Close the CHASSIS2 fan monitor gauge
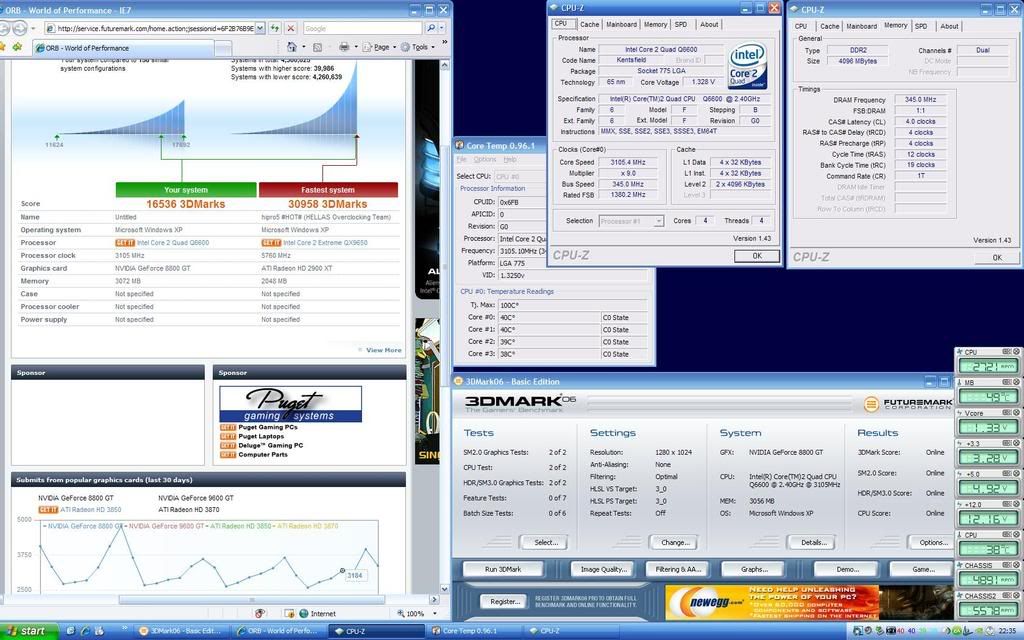This screenshot has width=1024, height=640. pos(1016,596)
